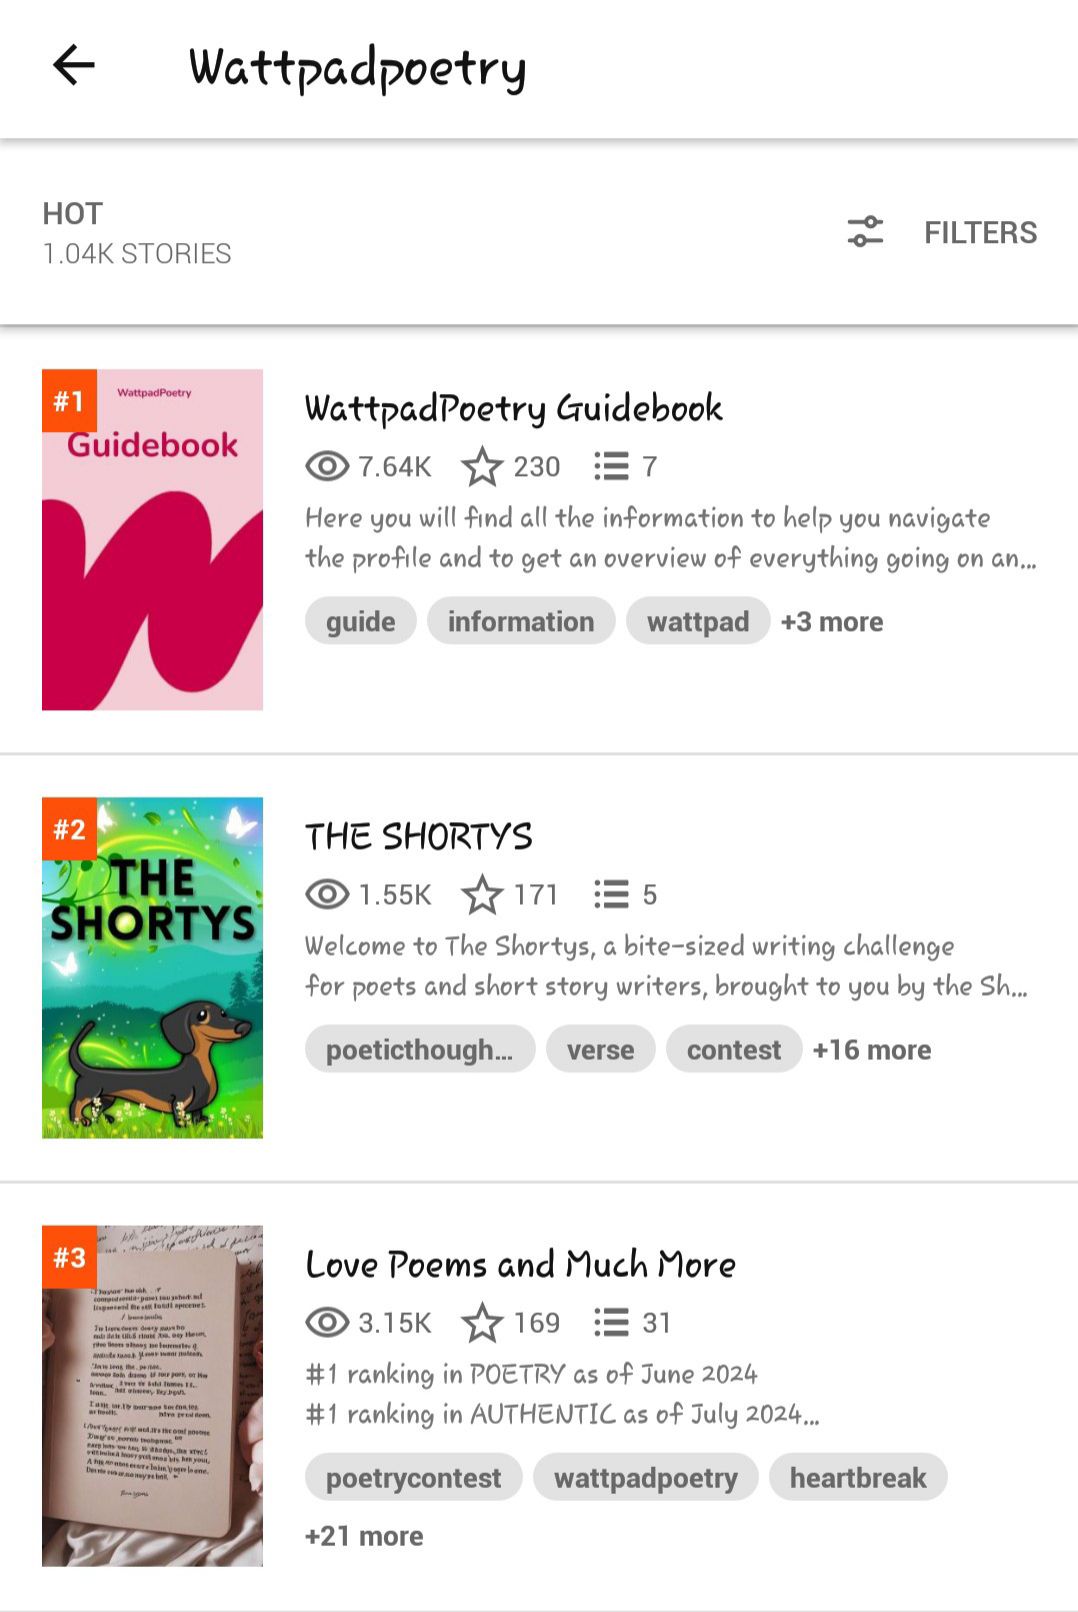Select the guide tag chip
This screenshot has height=1612, width=1078.
(360, 621)
